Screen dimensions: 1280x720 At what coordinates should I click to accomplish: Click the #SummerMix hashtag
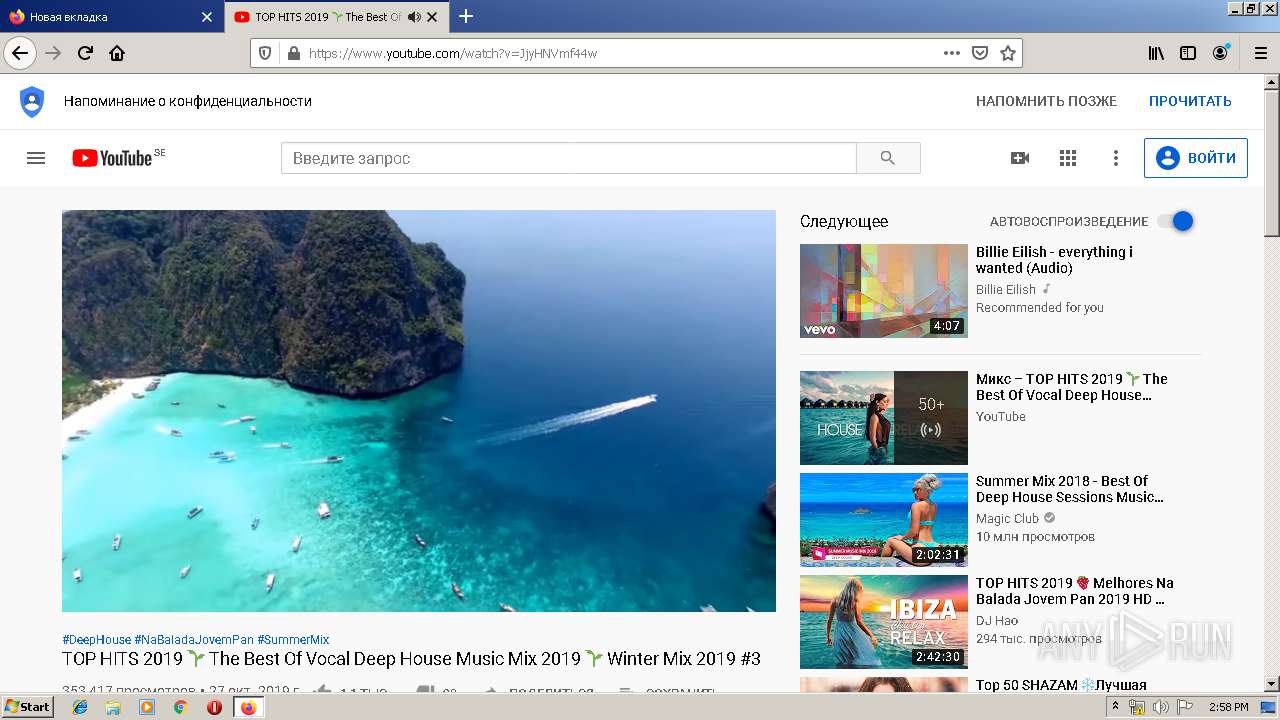click(x=293, y=640)
